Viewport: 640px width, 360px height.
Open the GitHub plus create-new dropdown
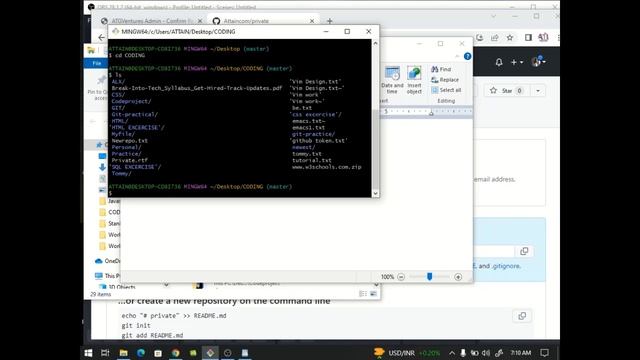[x=516, y=62]
